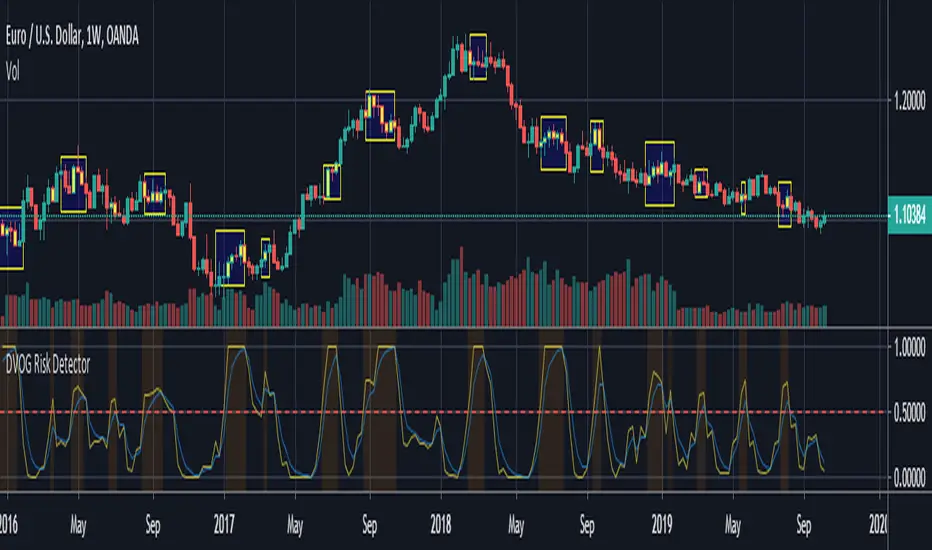Select the large yellow box near 2019 start
Viewport: 932px width, 550px height.
click(660, 173)
